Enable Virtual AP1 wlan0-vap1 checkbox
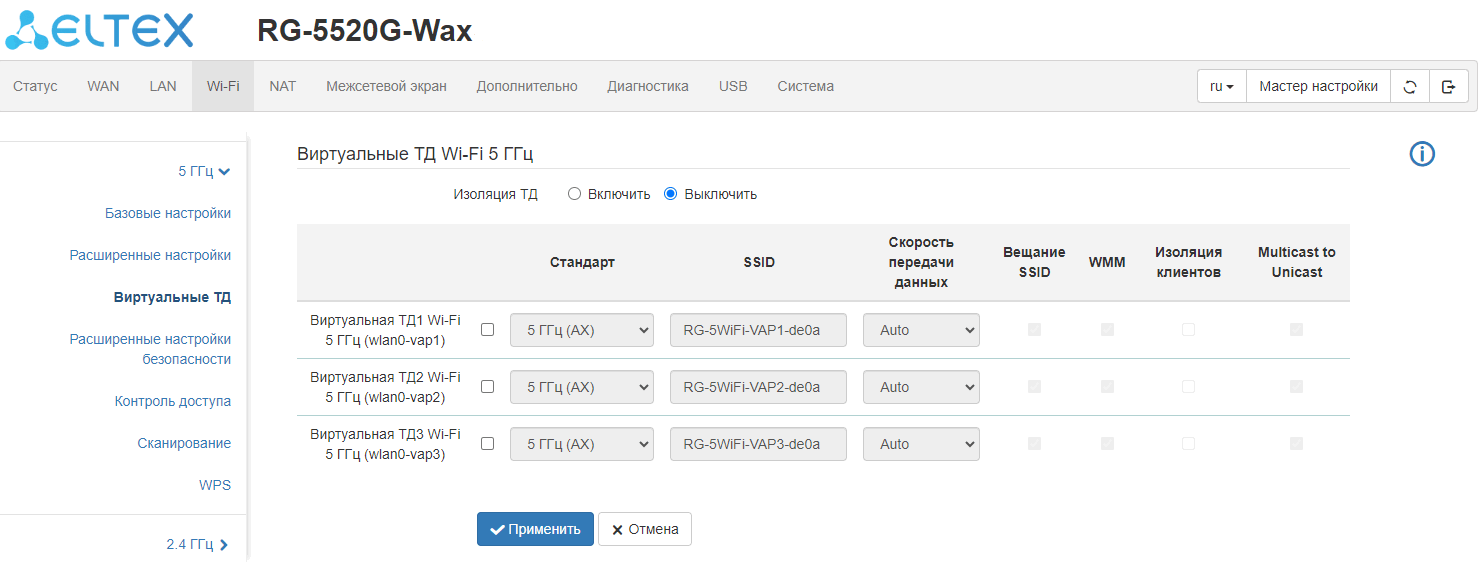 pos(487,330)
